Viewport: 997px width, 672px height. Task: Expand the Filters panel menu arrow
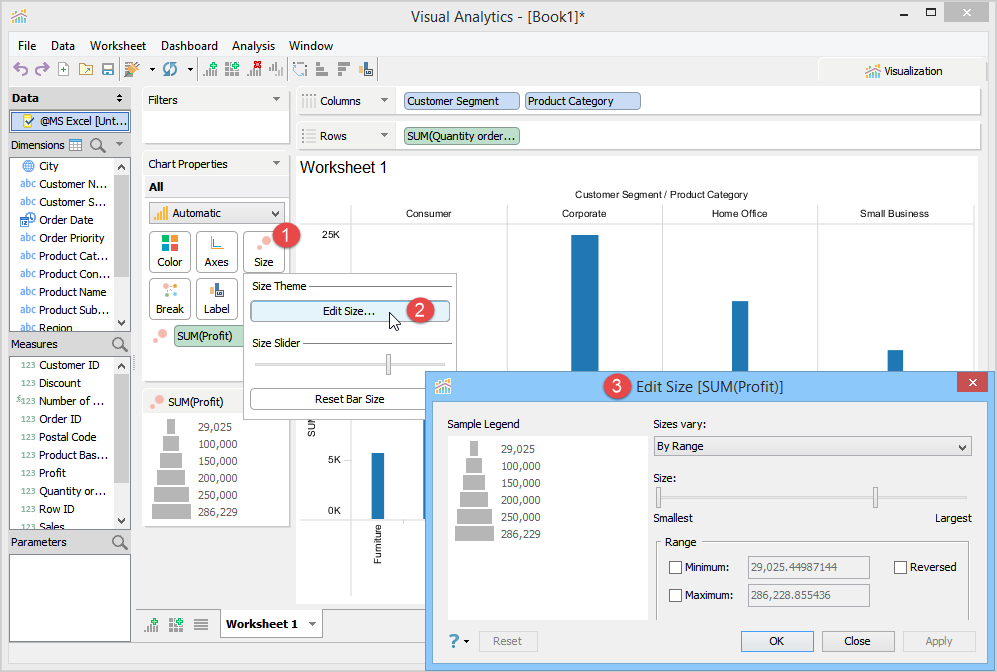pos(276,99)
